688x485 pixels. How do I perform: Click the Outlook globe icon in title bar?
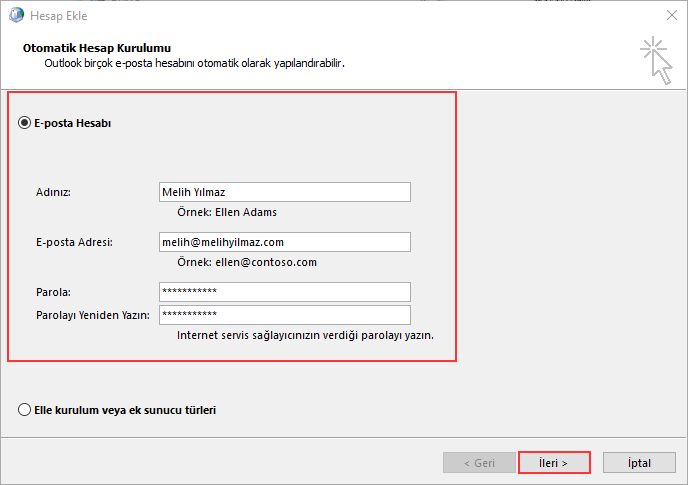15,14
